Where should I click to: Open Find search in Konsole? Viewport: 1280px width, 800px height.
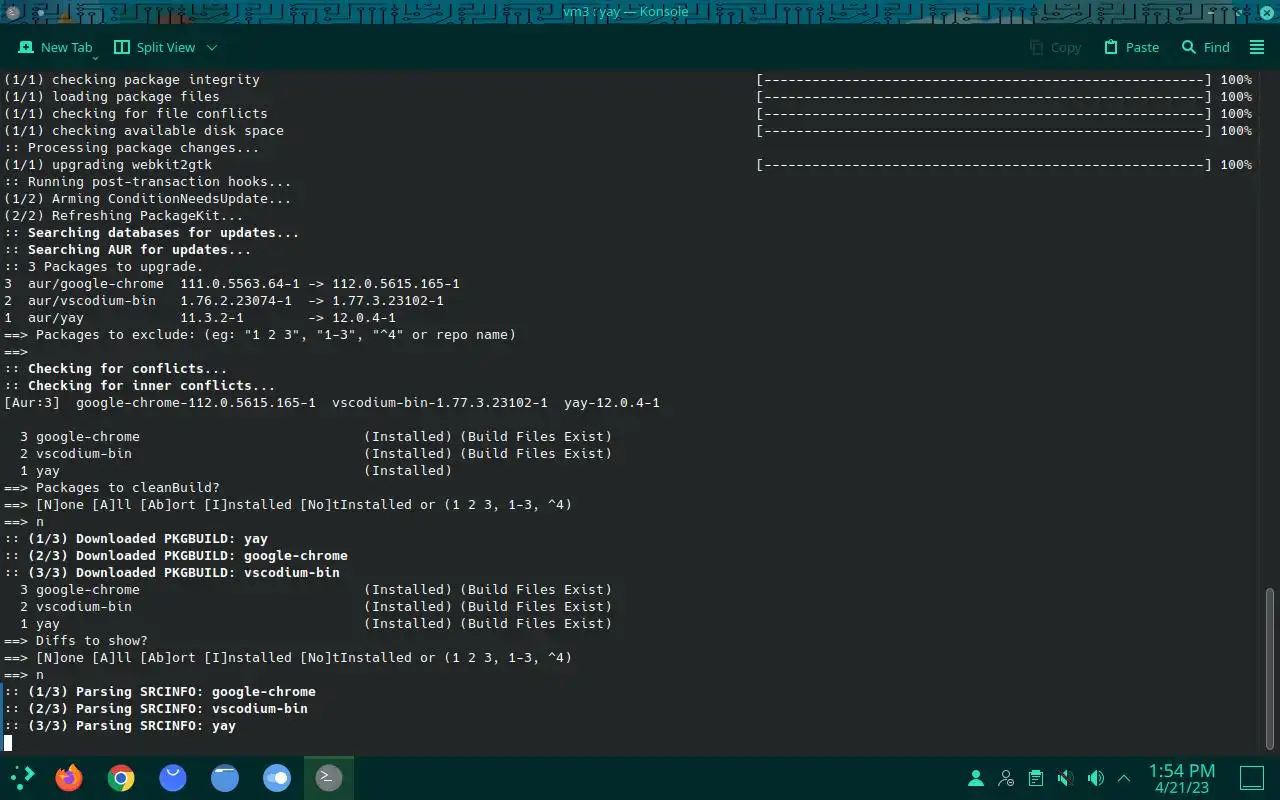pyautogui.click(x=1205, y=47)
